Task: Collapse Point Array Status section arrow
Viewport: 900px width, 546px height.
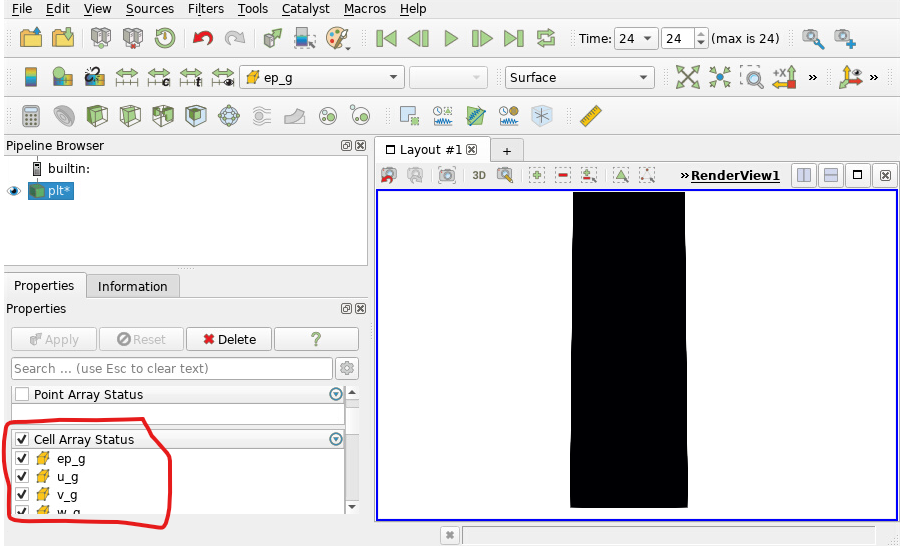Action: click(336, 394)
